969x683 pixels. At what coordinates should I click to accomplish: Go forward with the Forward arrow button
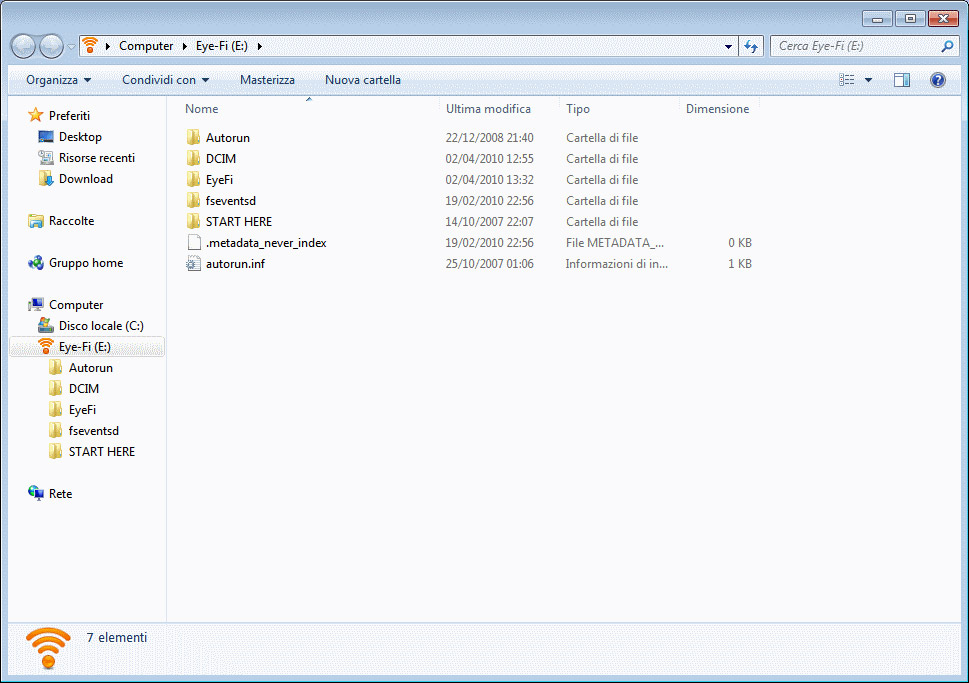(51, 46)
